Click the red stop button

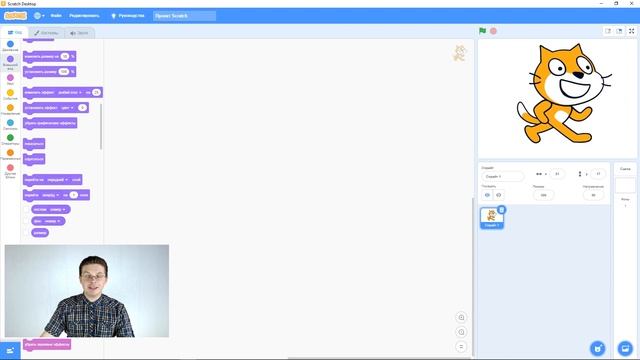493,31
